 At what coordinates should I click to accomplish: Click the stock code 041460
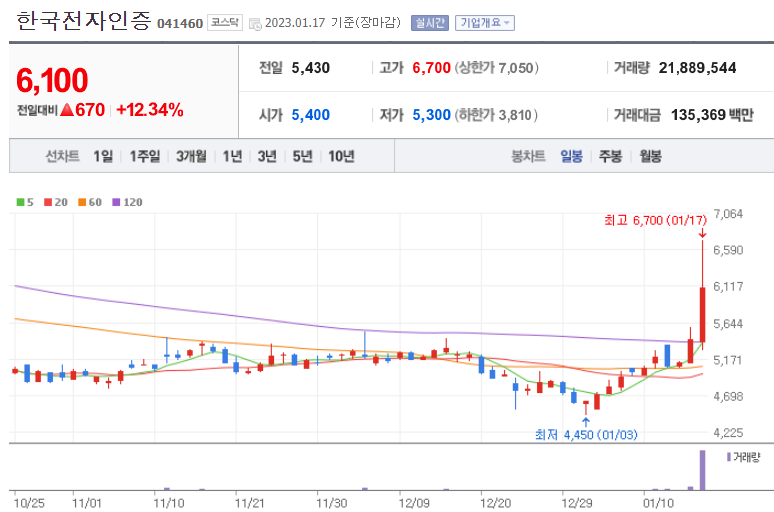pos(180,23)
